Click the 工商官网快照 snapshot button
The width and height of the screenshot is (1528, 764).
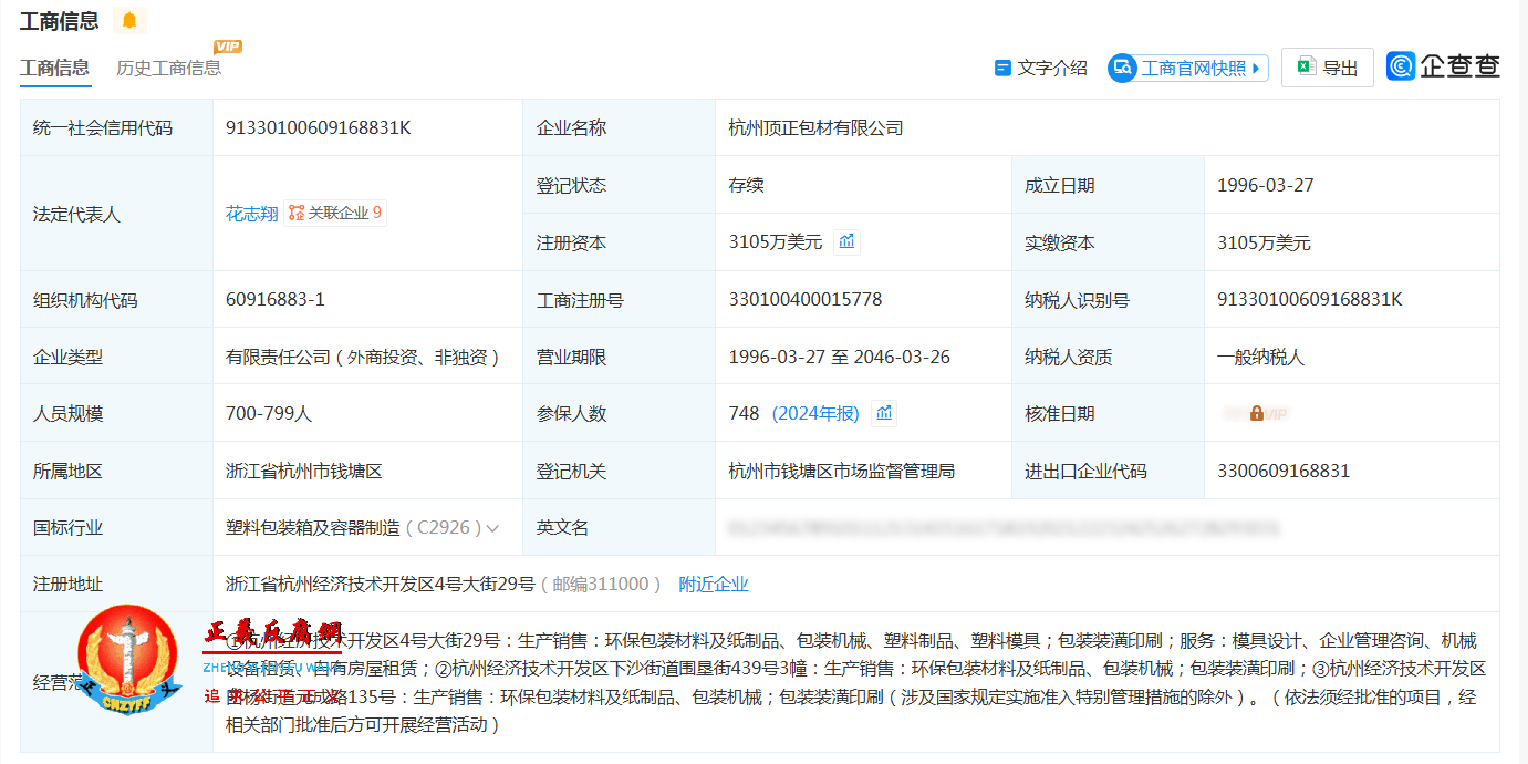click(x=1187, y=67)
